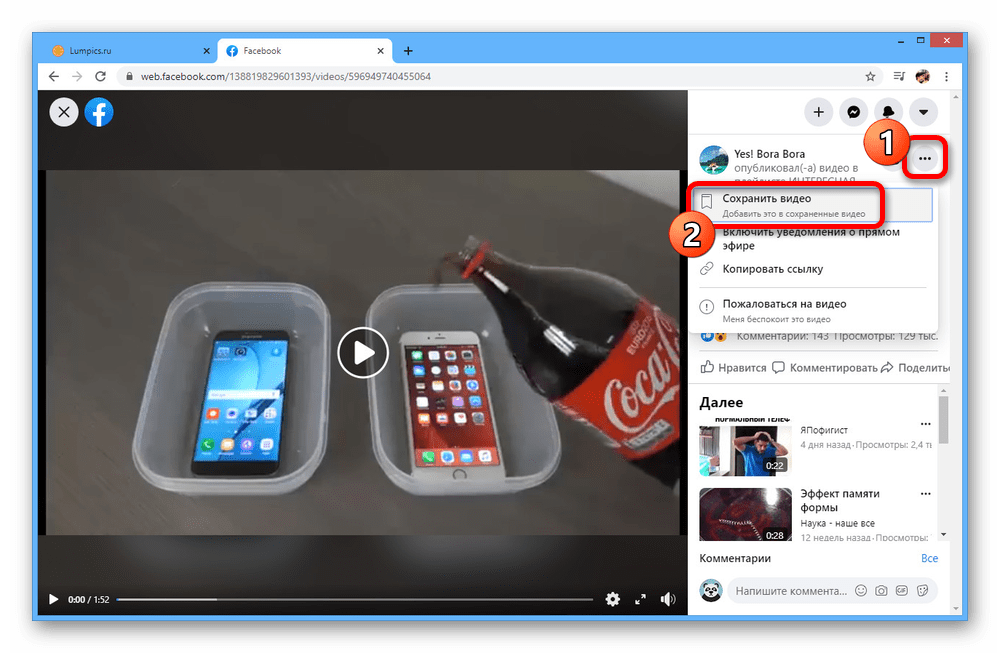Choose Копировать ссылку from menu

point(772,269)
